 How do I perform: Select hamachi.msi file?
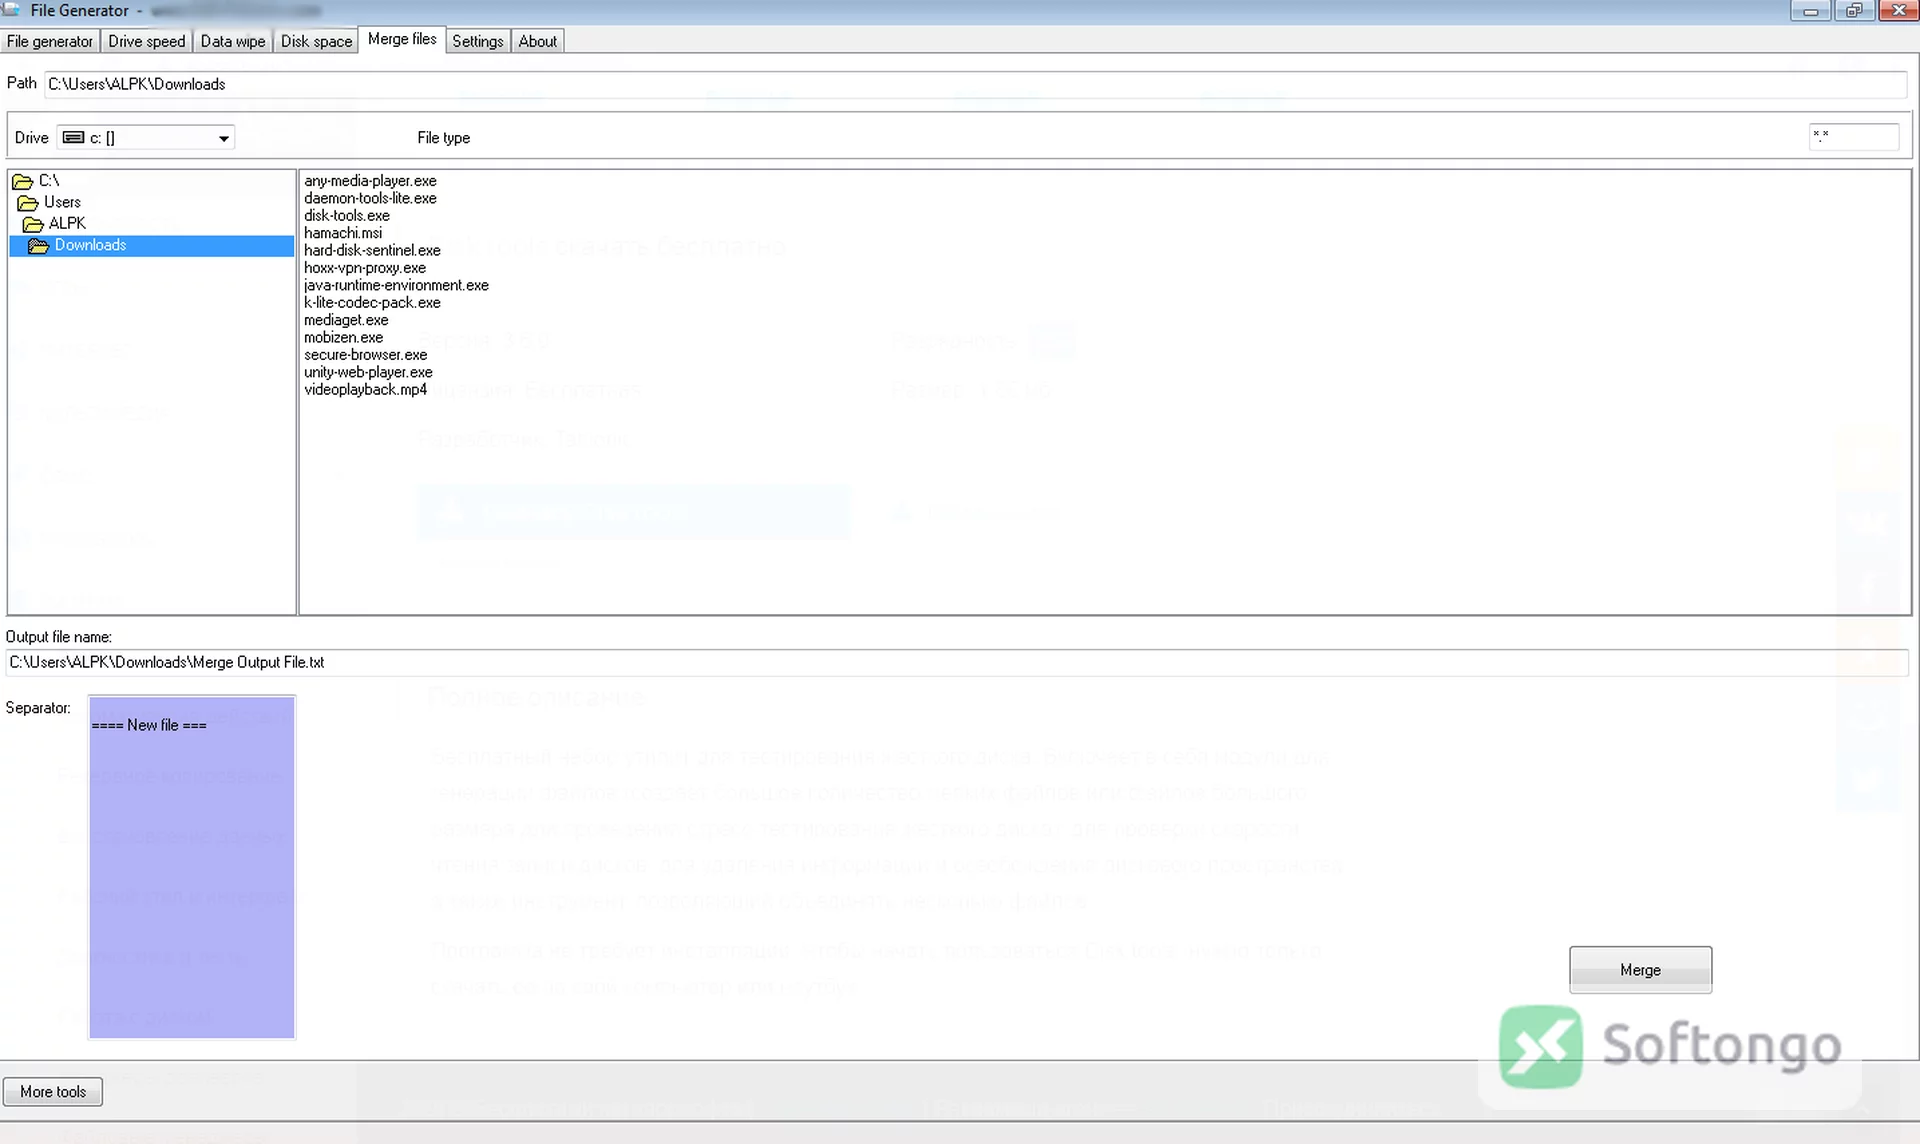pyautogui.click(x=343, y=233)
